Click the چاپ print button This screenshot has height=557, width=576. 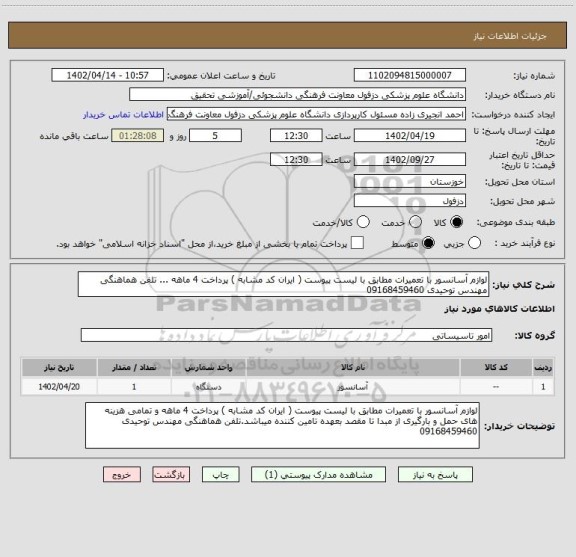coord(220,475)
